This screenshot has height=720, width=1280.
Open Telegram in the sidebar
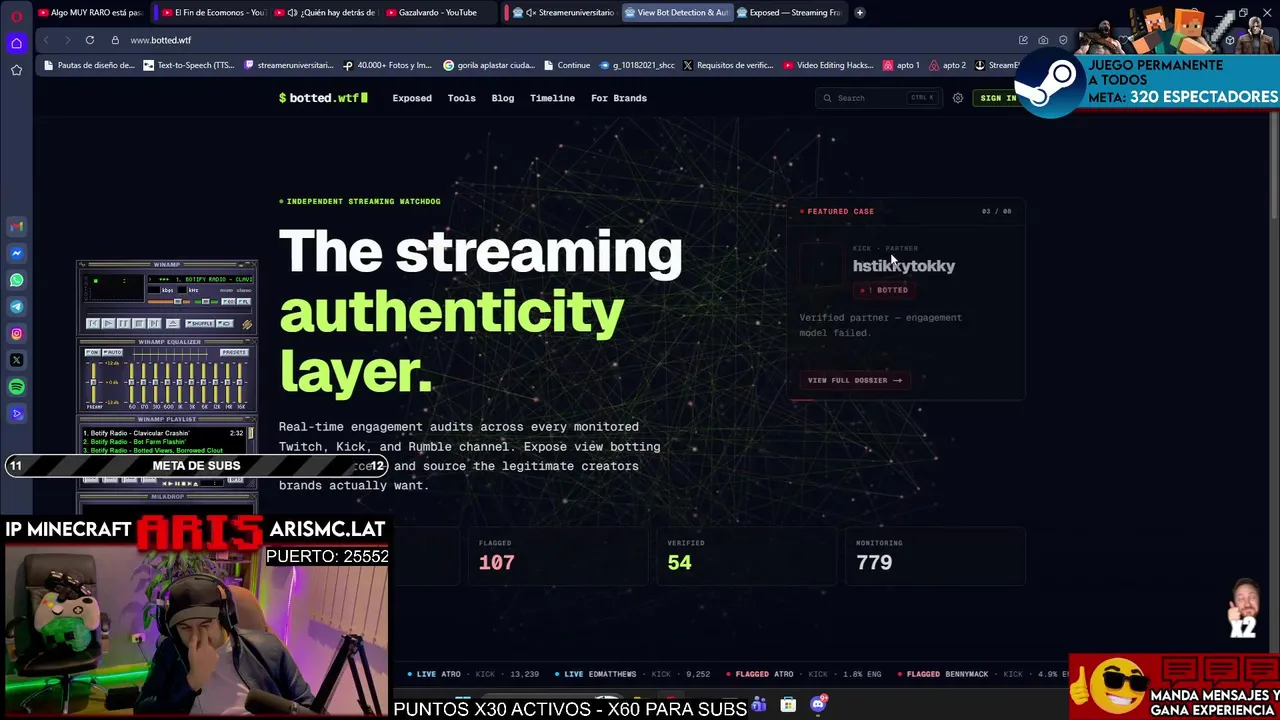(16, 307)
